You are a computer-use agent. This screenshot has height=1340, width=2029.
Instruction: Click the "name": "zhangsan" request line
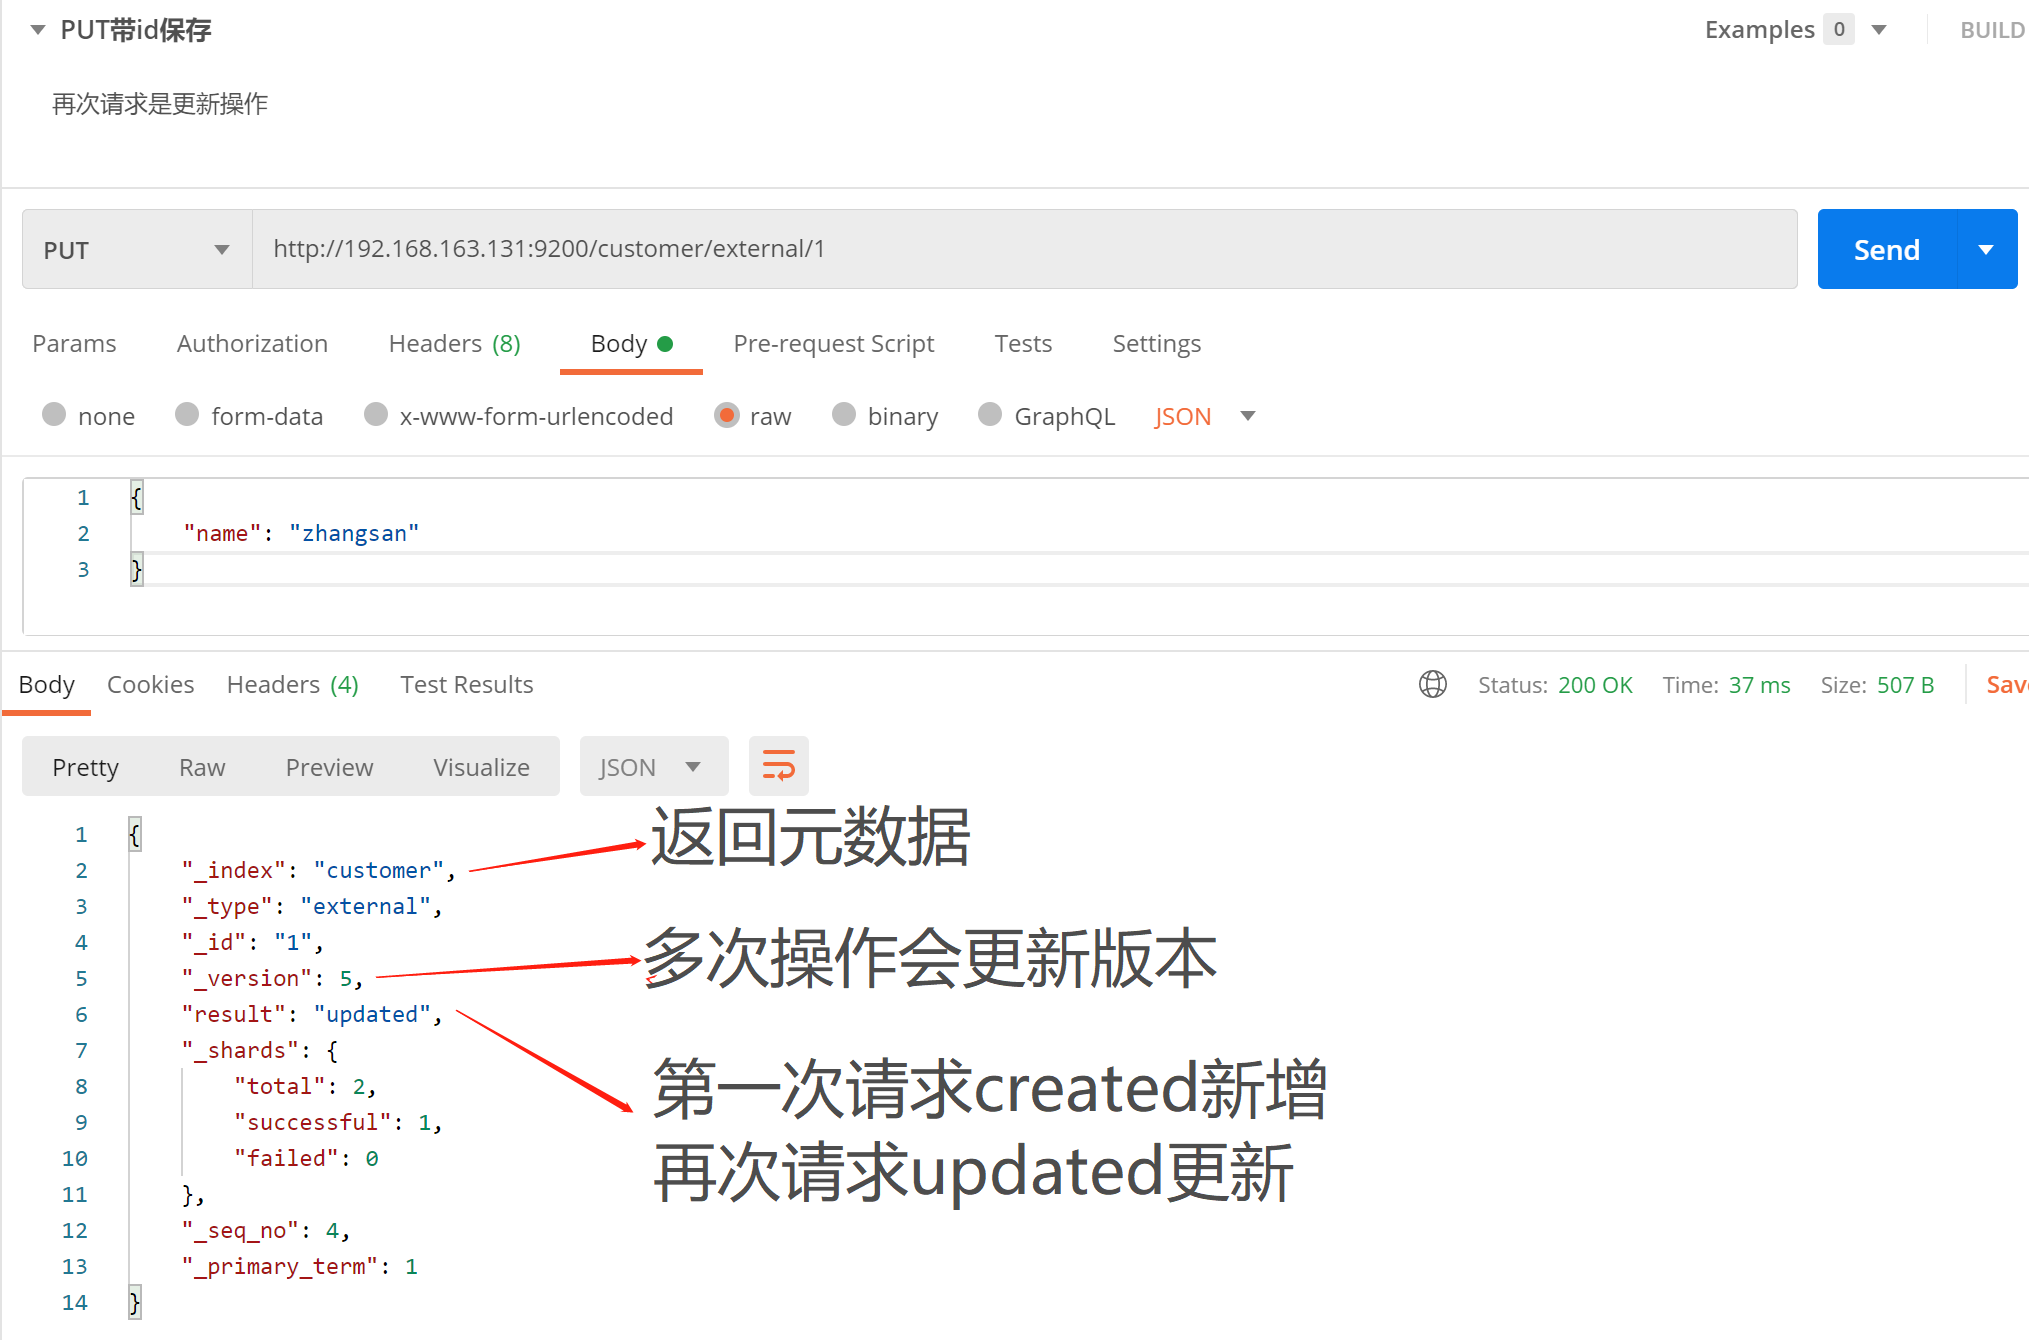[300, 533]
